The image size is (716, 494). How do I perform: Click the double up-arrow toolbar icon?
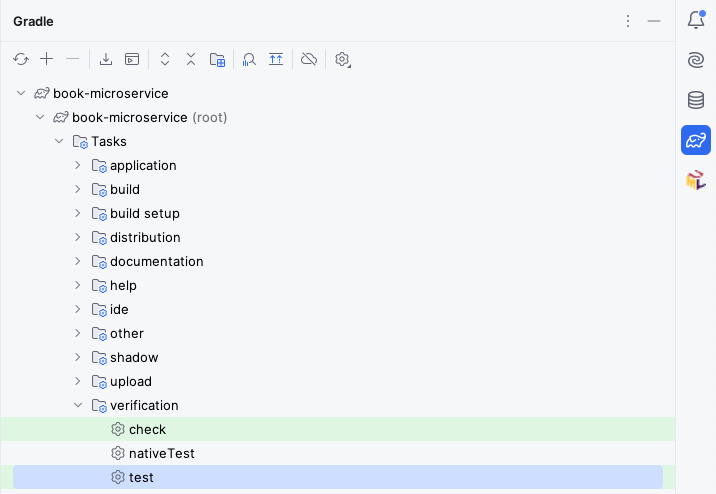(276, 59)
